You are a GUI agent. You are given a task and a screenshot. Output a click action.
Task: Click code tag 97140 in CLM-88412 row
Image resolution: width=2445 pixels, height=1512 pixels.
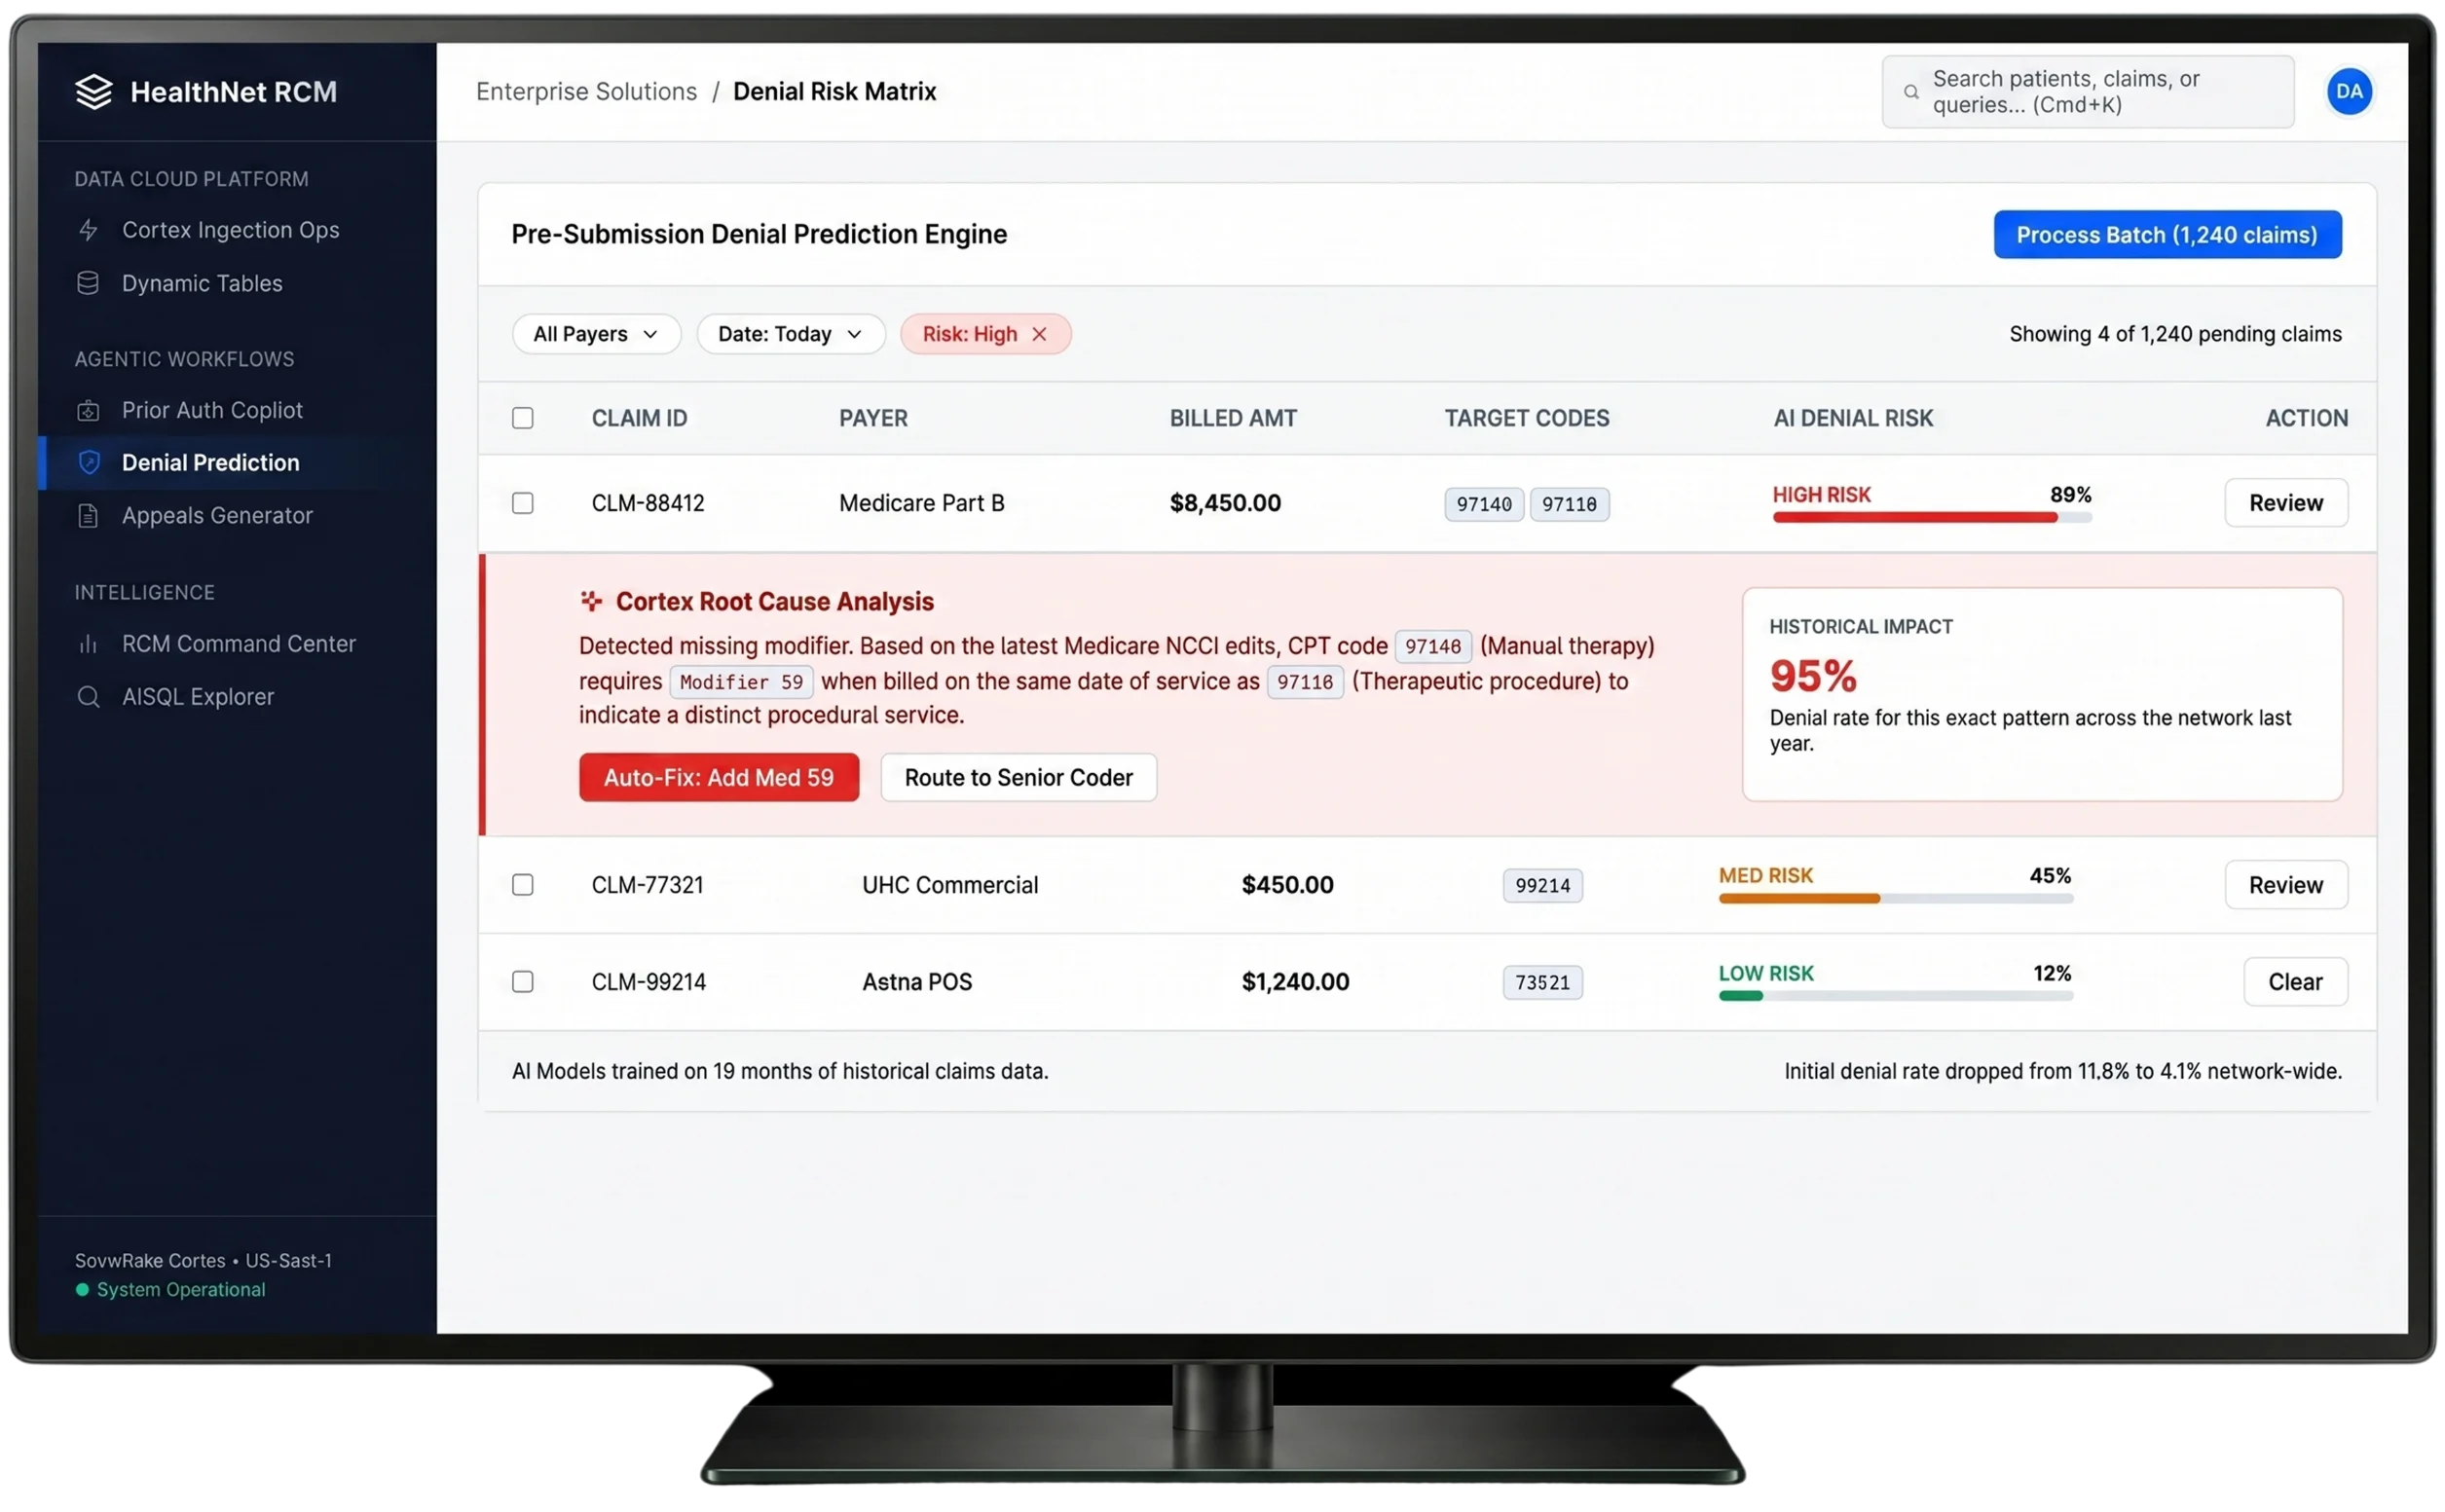(1483, 504)
